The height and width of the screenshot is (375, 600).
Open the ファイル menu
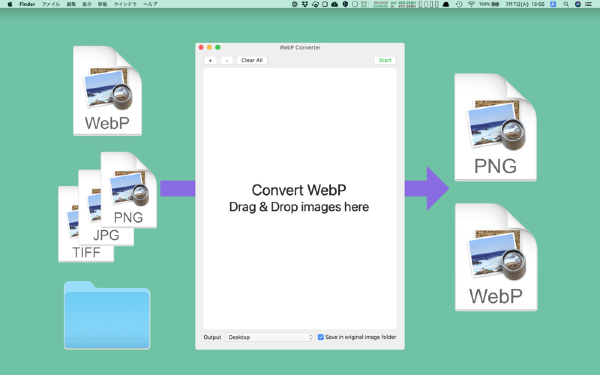[51, 4]
